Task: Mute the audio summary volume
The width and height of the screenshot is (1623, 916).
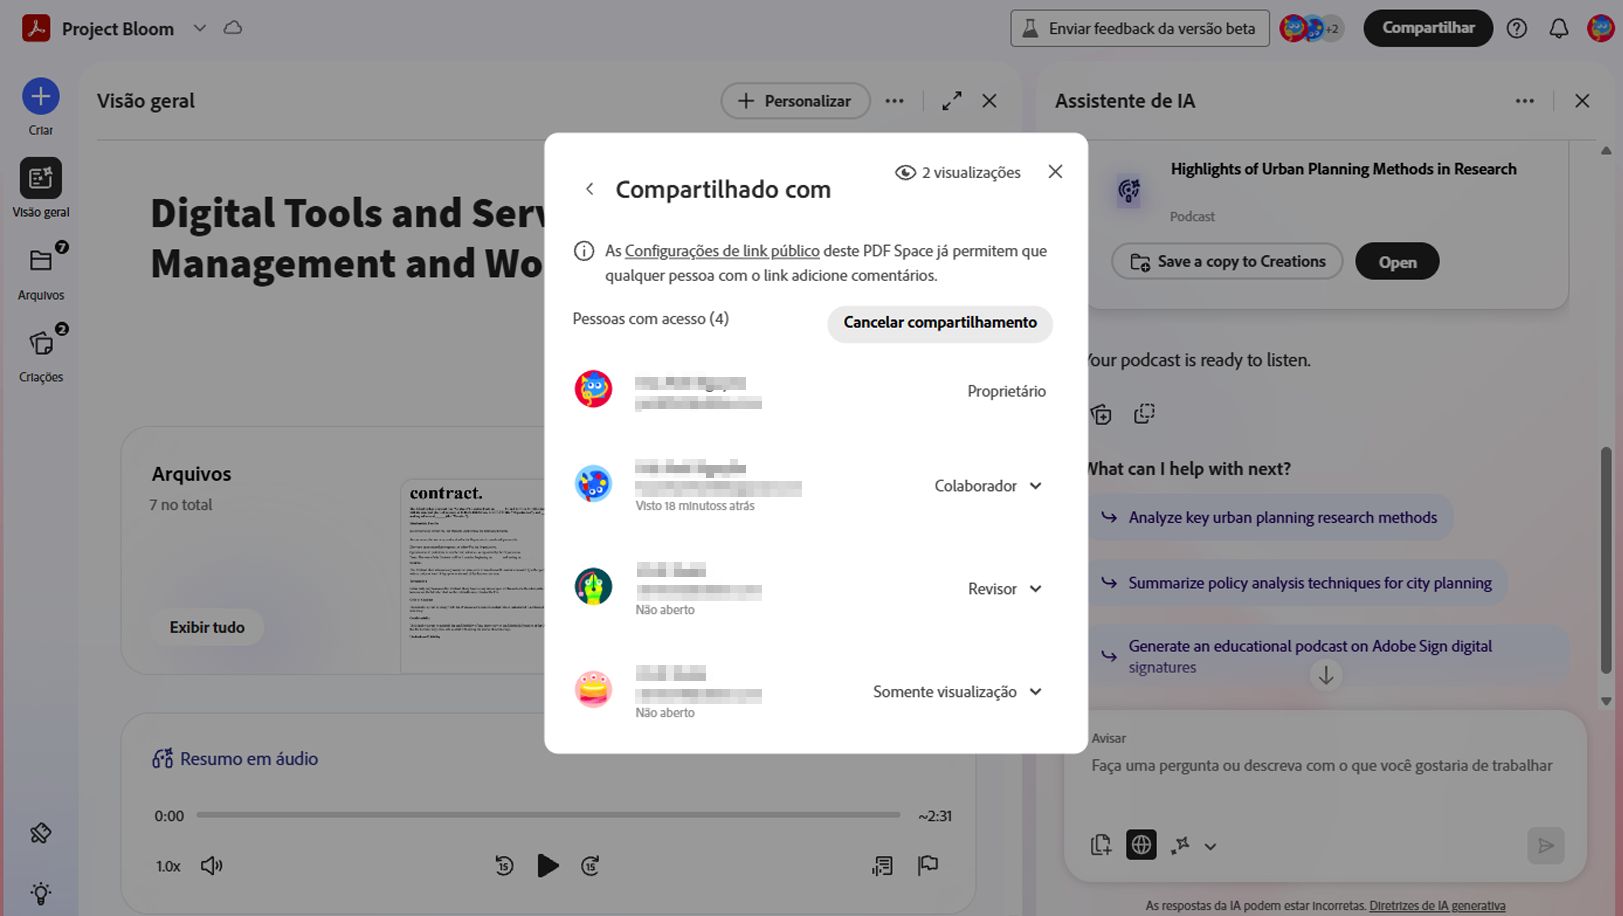Action: click(x=212, y=866)
